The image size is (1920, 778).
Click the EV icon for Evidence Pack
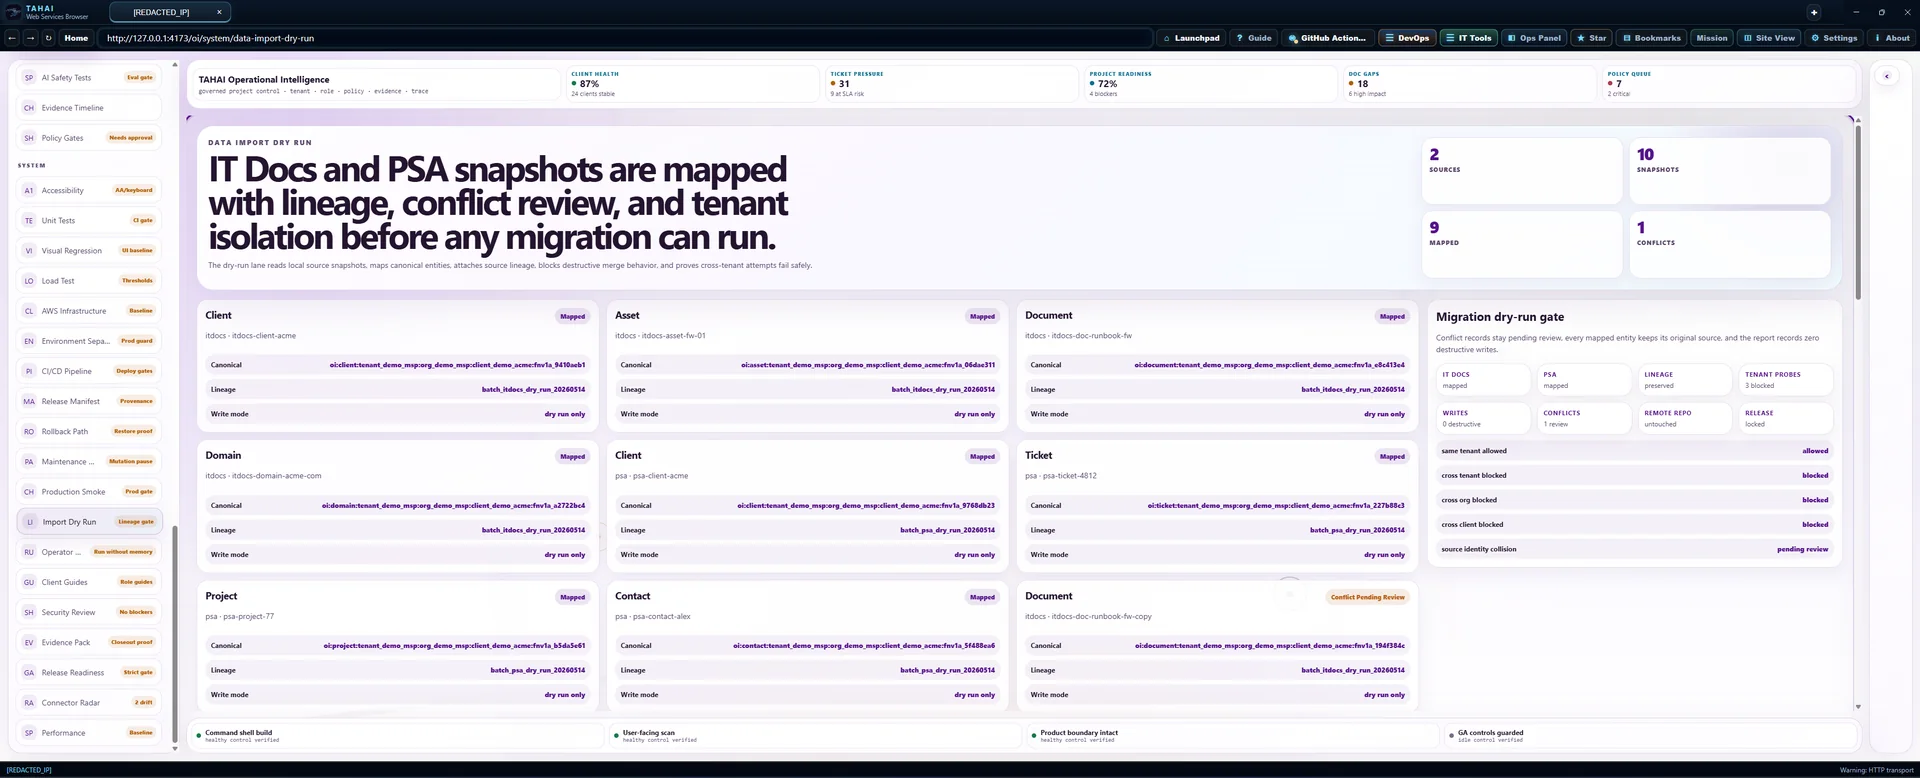click(x=29, y=643)
